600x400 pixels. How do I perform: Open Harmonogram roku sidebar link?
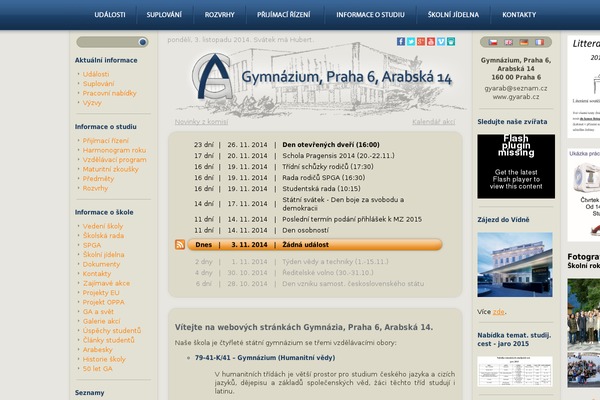tap(114, 150)
